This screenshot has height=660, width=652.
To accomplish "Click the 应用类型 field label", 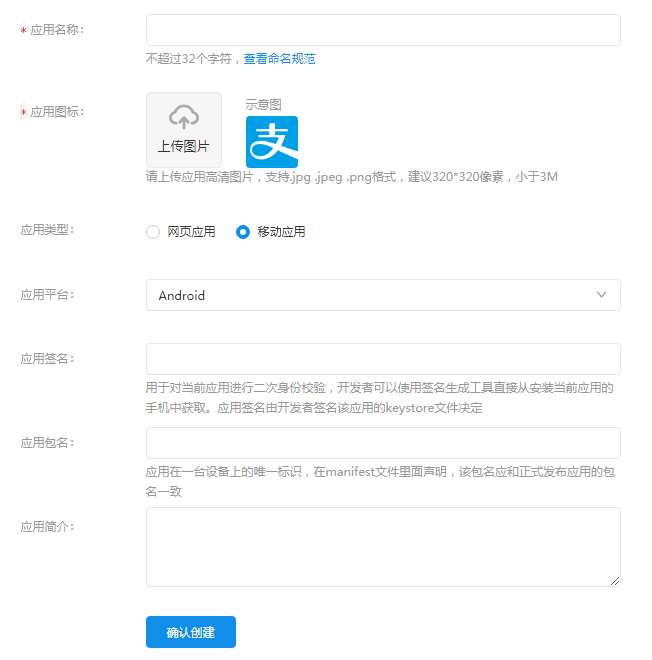I will (x=47, y=230).
